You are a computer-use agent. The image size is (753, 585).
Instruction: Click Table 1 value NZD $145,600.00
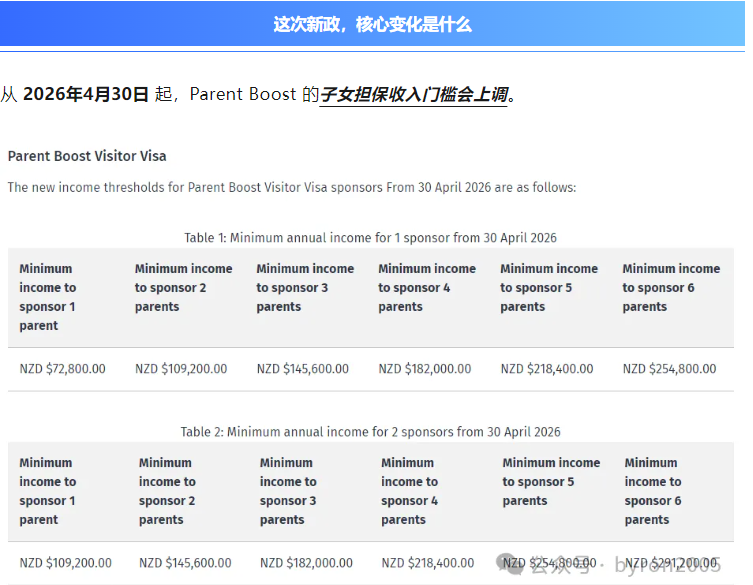(x=303, y=369)
